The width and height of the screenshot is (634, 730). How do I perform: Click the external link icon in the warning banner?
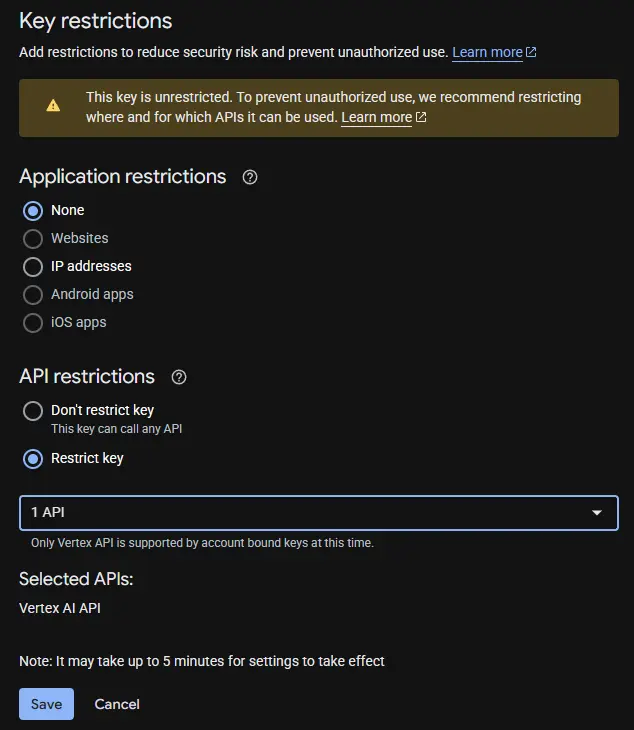click(421, 118)
